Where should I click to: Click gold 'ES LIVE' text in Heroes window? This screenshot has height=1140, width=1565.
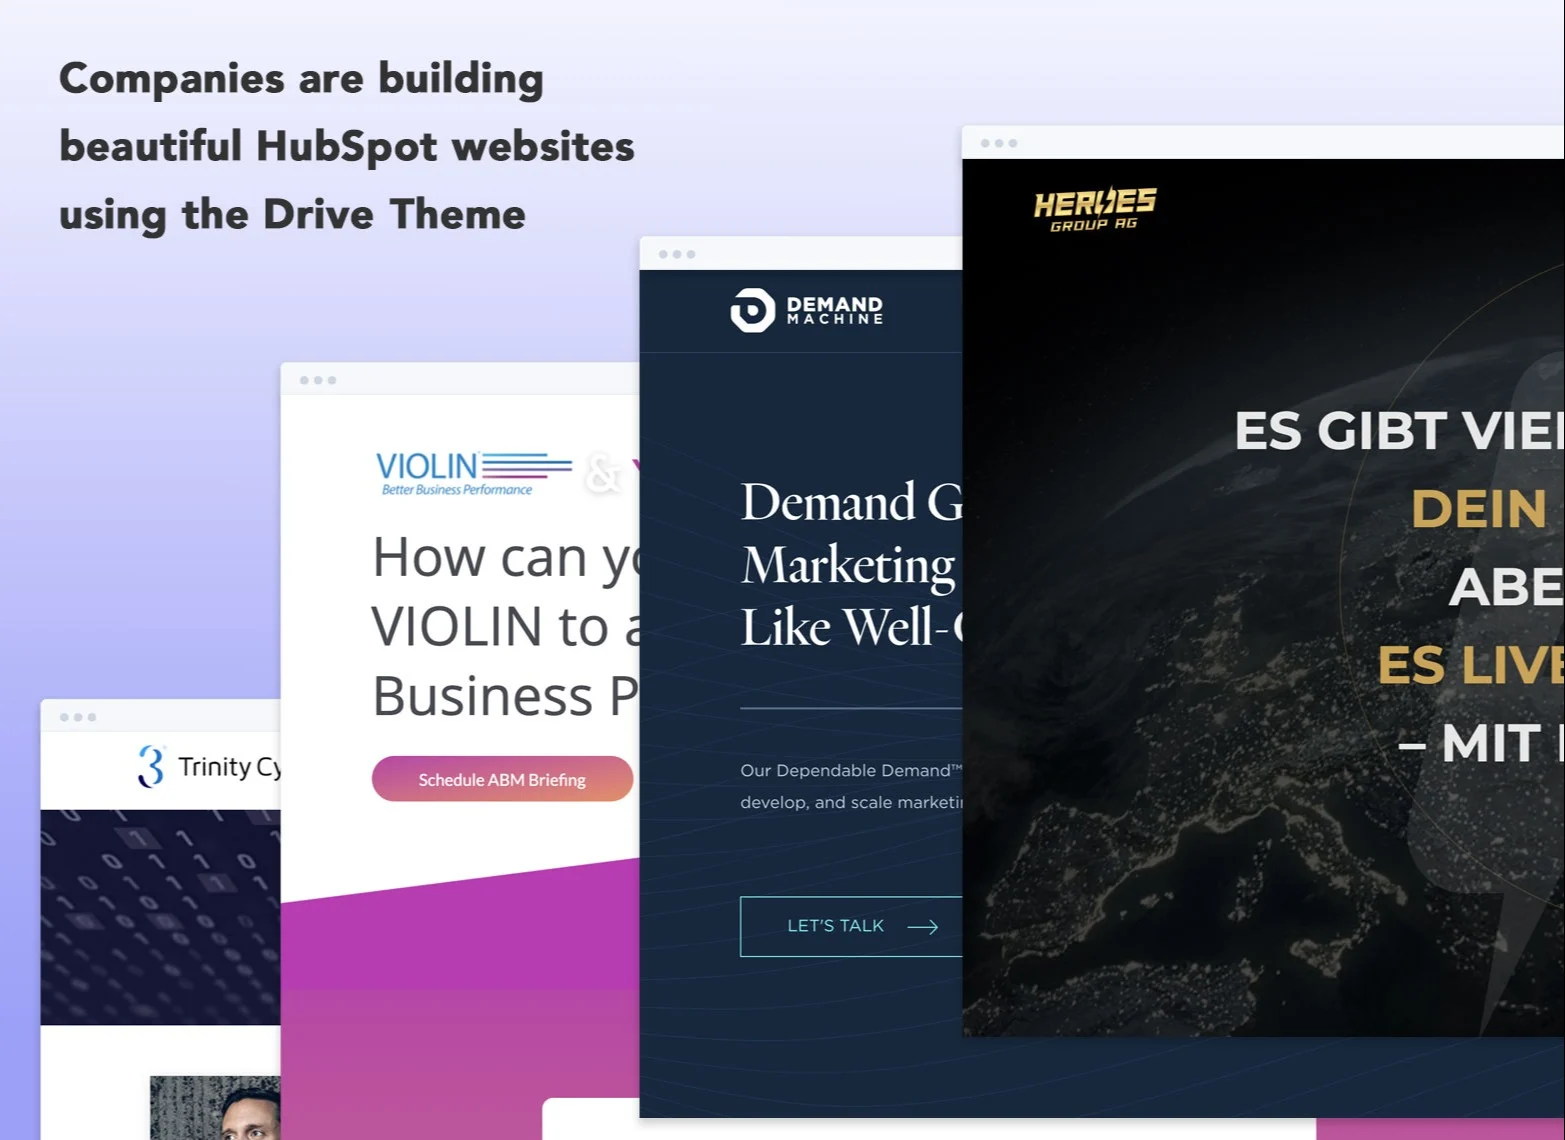click(1470, 665)
